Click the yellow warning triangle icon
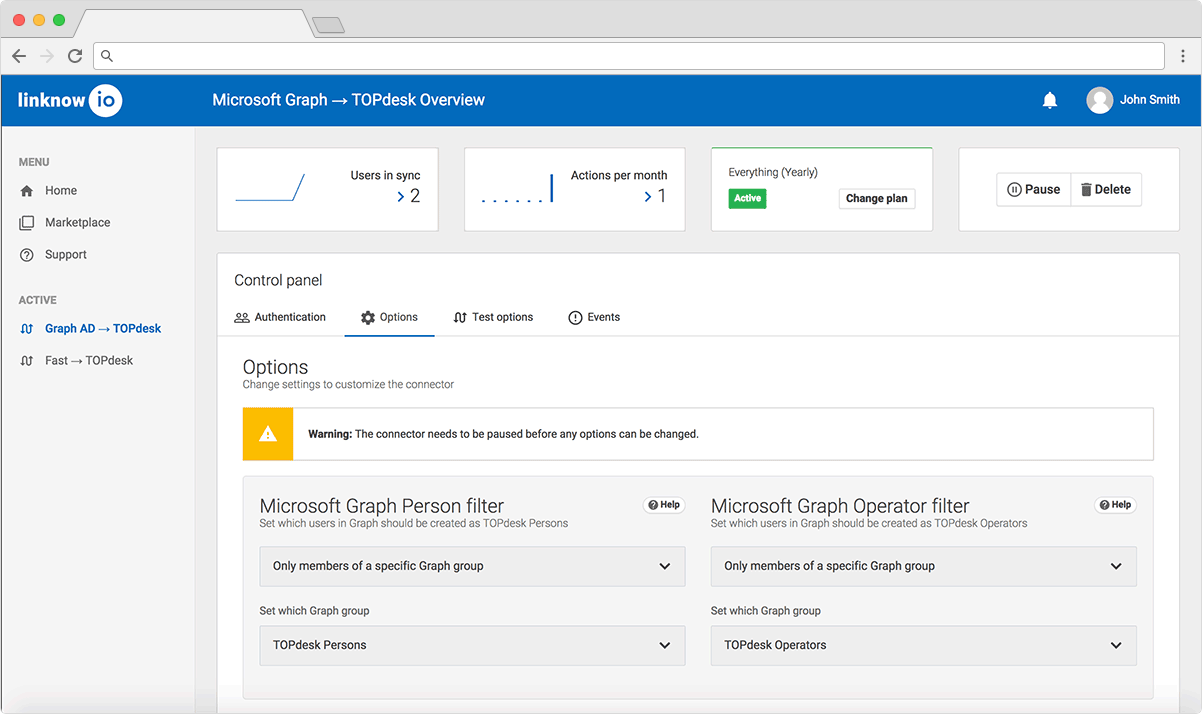 pos(268,434)
